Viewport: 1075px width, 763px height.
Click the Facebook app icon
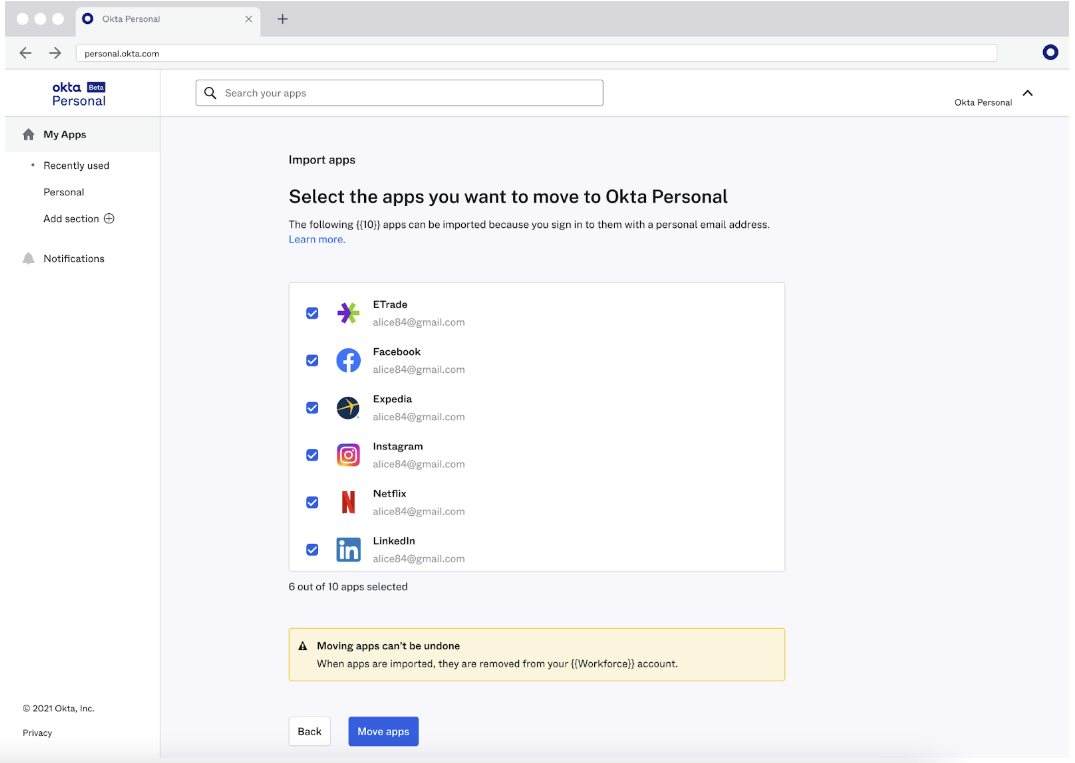pyautogui.click(x=348, y=360)
